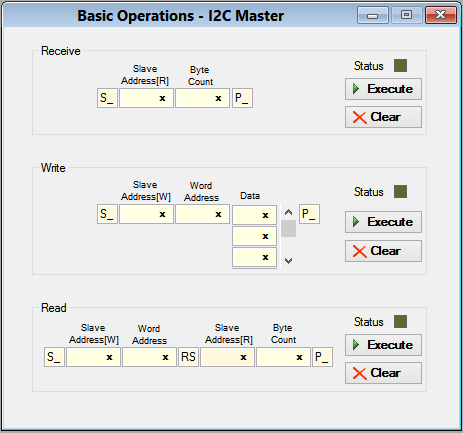Focus the third Write Data field
The width and height of the screenshot is (463, 433).
coord(254,257)
